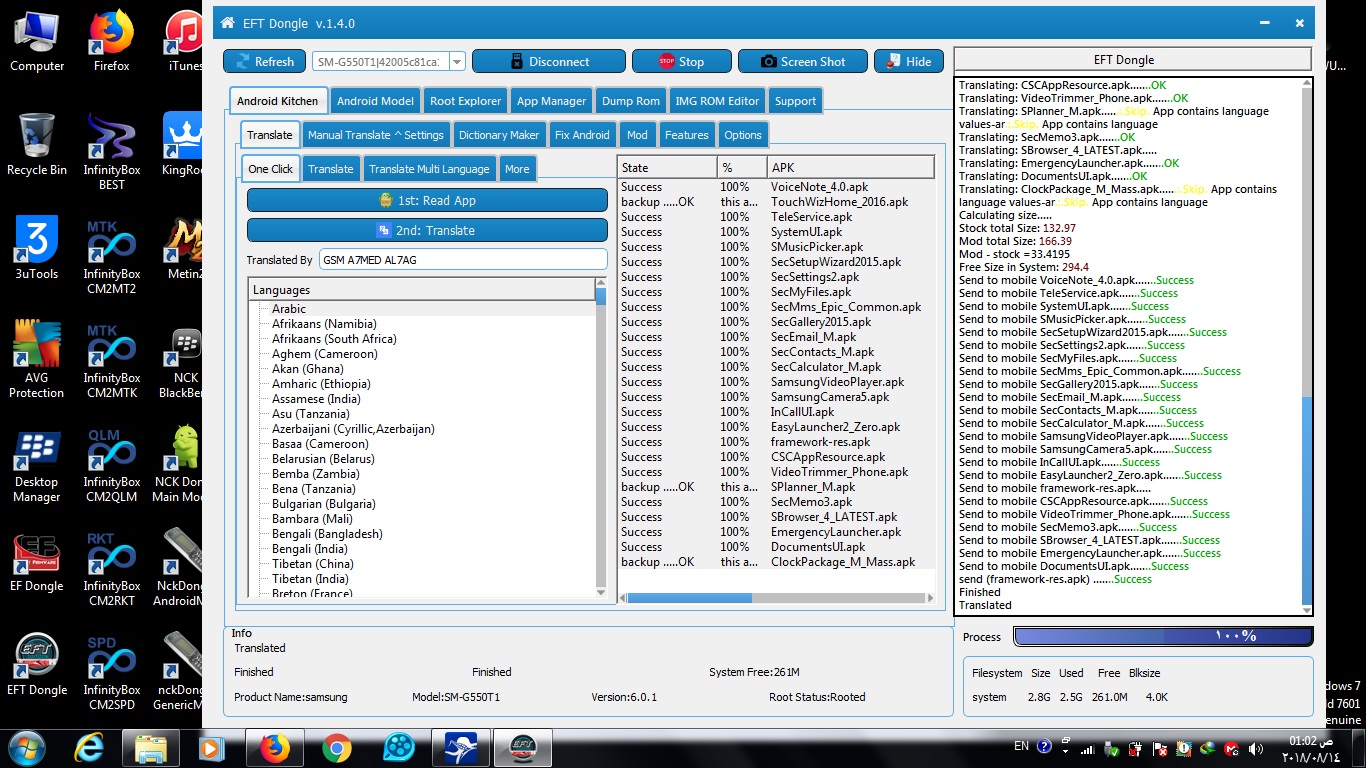
Task: Select Bulgarian (Bulgaria) language
Action: 324,504
